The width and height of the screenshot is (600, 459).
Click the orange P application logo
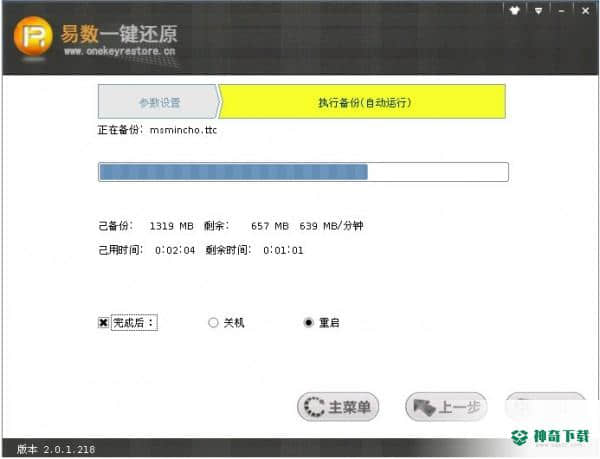(x=33, y=37)
